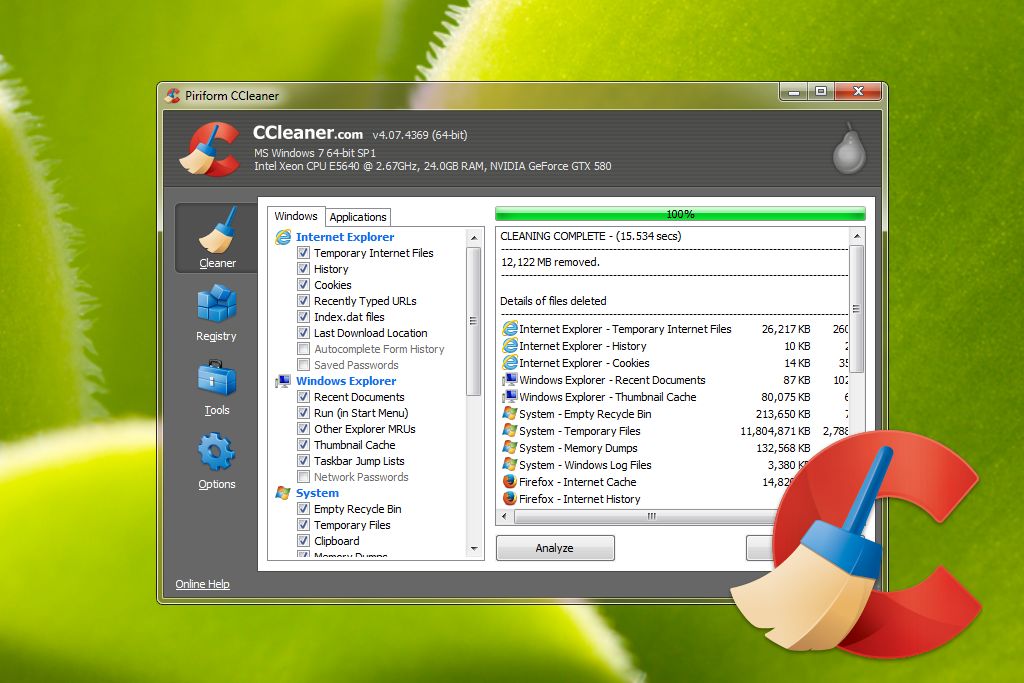Image resolution: width=1024 pixels, height=683 pixels.
Task: Toggle Index.dat files checkbox
Action: pos(303,317)
